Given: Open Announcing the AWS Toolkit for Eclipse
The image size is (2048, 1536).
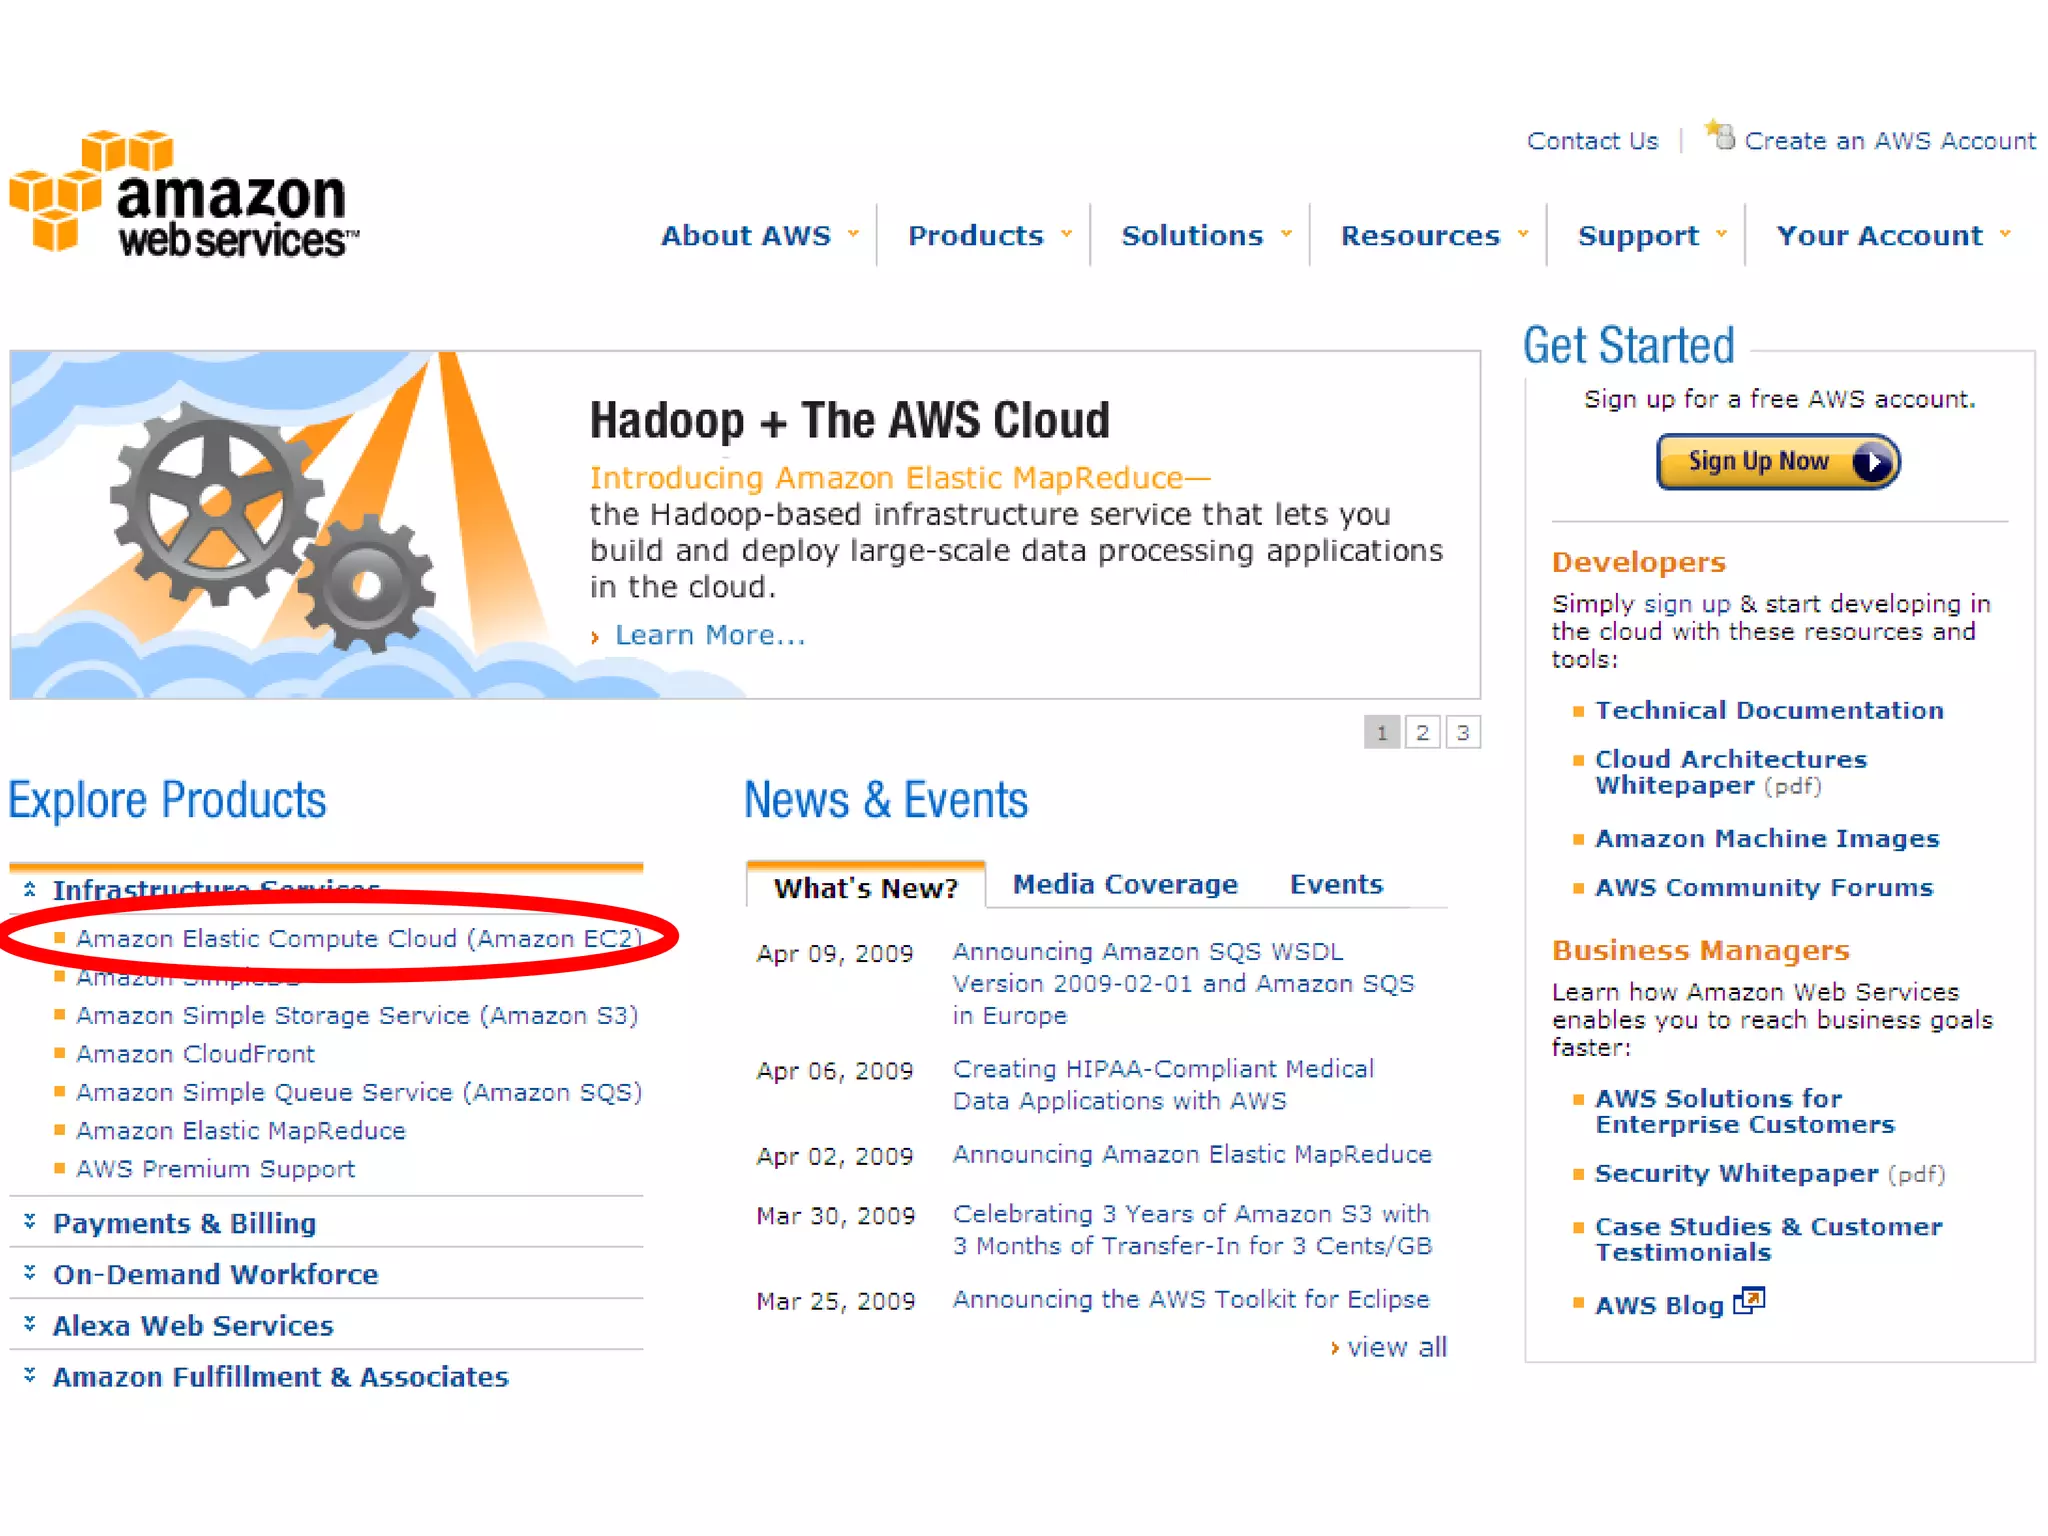Looking at the screenshot, I should 1191,1299.
